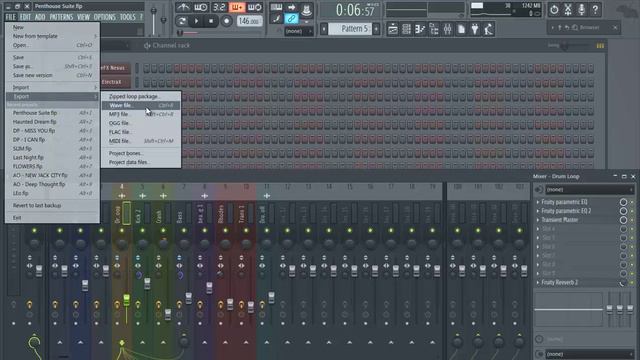The height and width of the screenshot is (360, 640).
Task: Click the question mark help icon
Action: (596, 9)
